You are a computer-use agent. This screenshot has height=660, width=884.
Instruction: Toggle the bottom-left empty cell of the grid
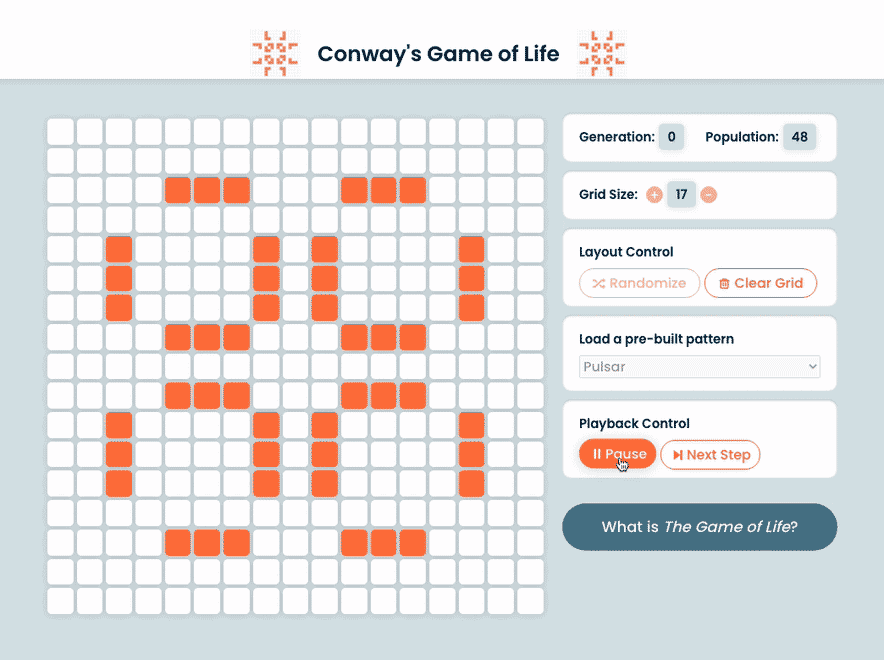60,601
